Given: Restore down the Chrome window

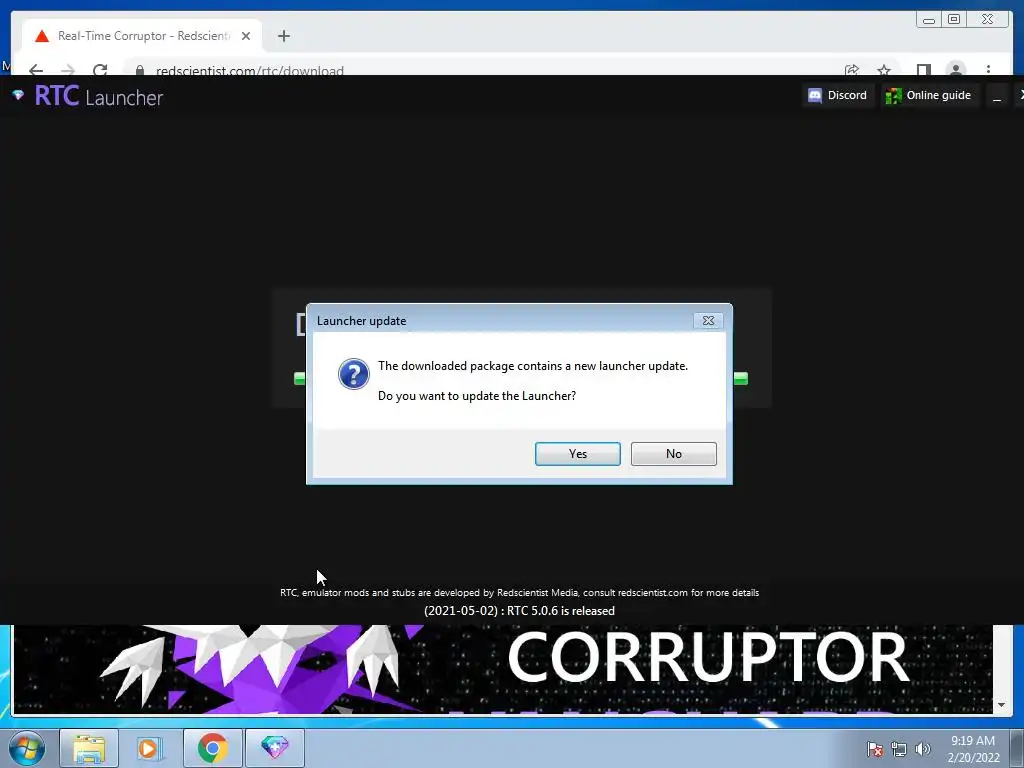Looking at the screenshot, I should (x=954, y=20).
